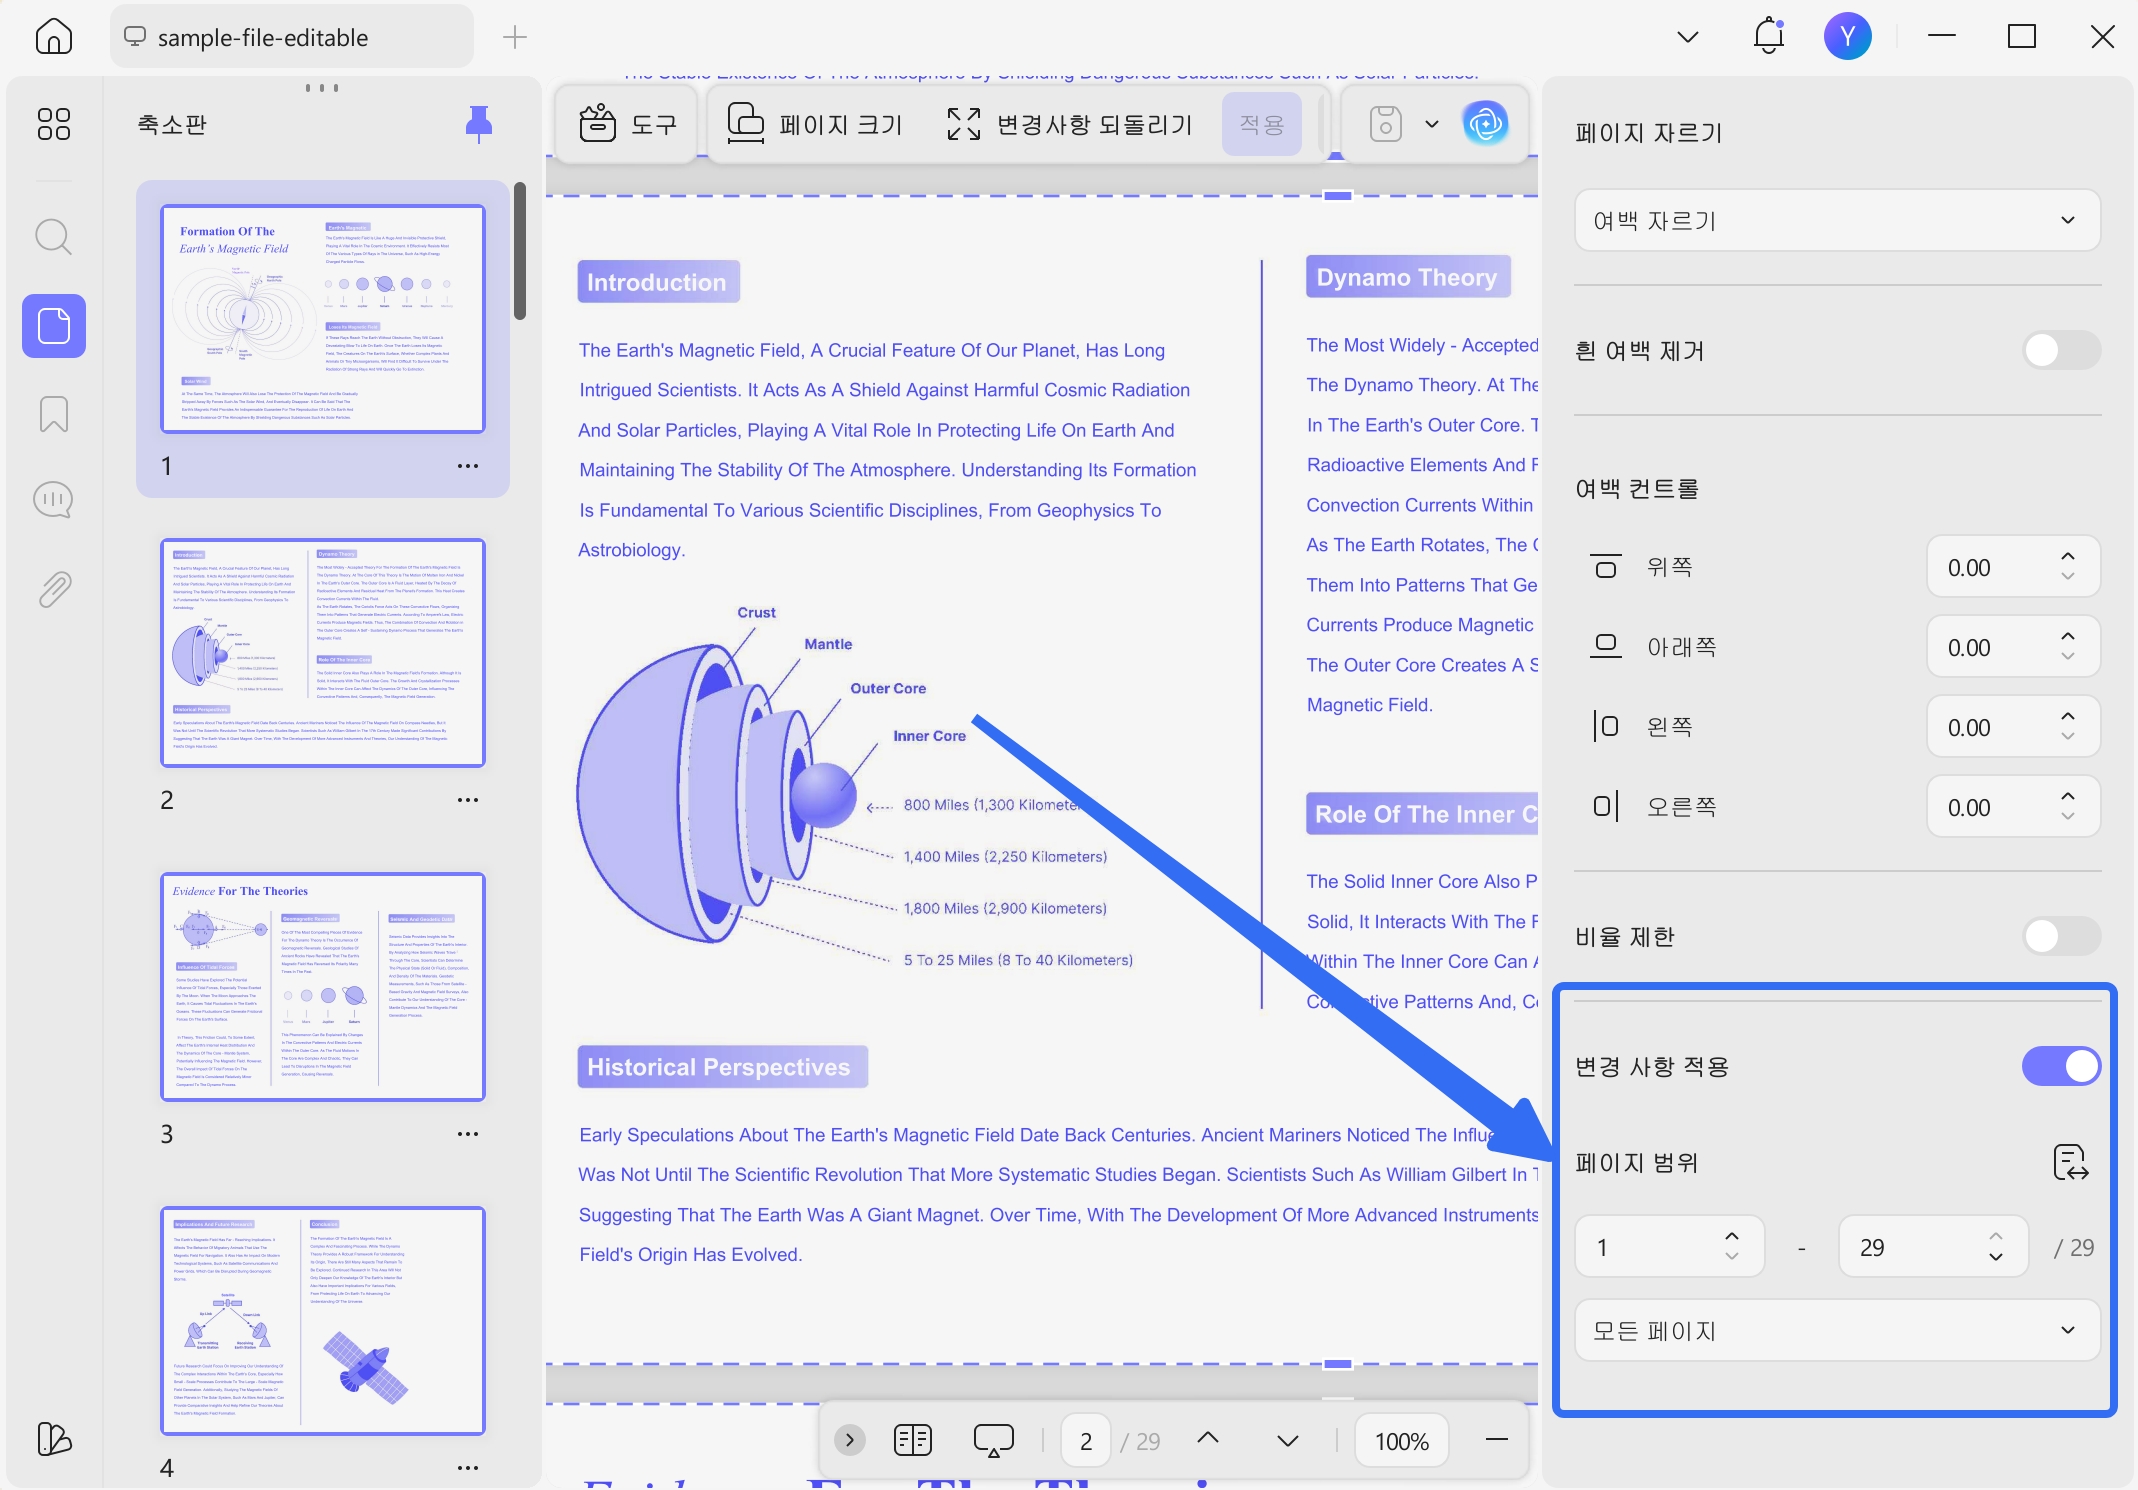
Task: Select page 2 thumbnail
Action: click(x=323, y=653)
